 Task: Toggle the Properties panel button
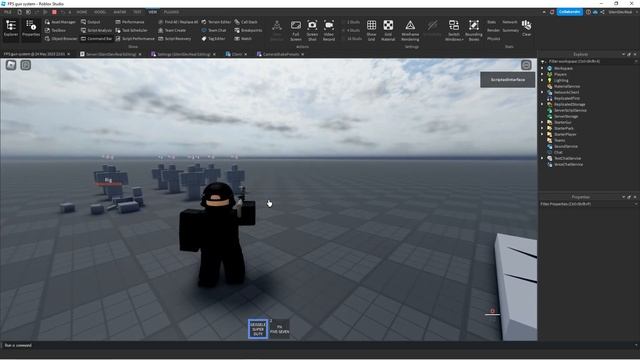(31, 29)
